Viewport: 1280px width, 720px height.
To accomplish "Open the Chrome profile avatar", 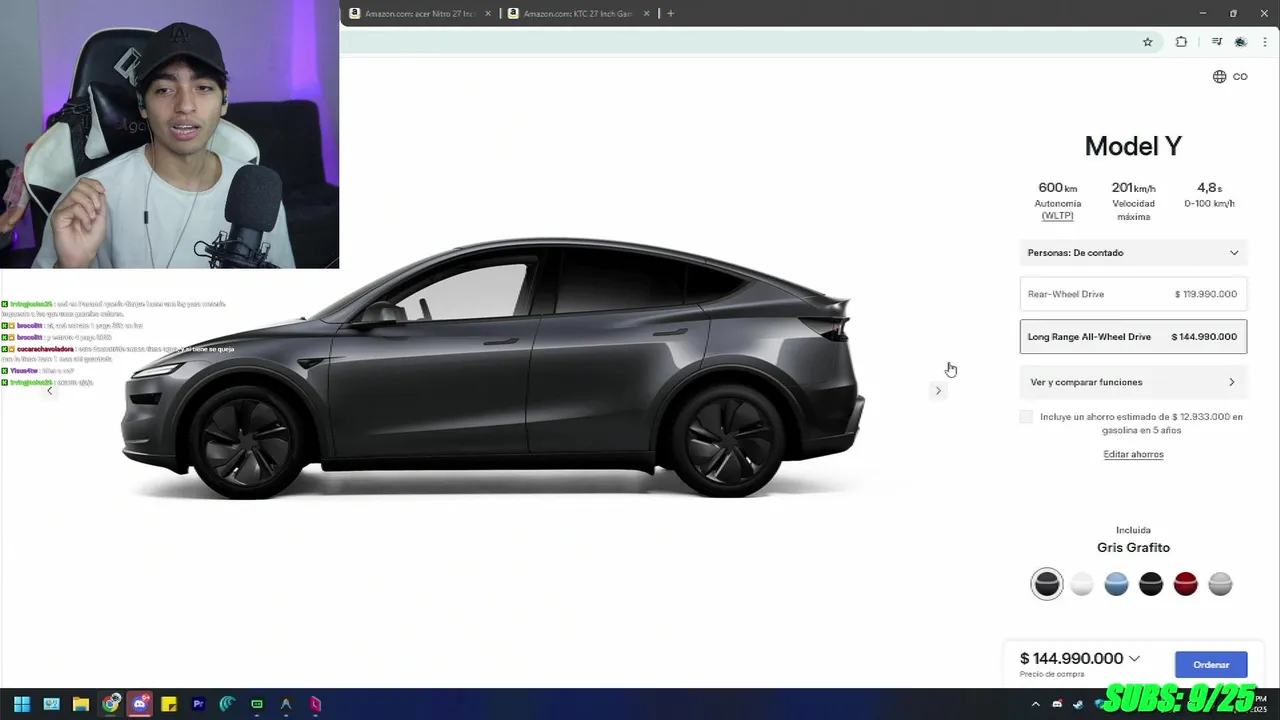I will coord(1241,42).
